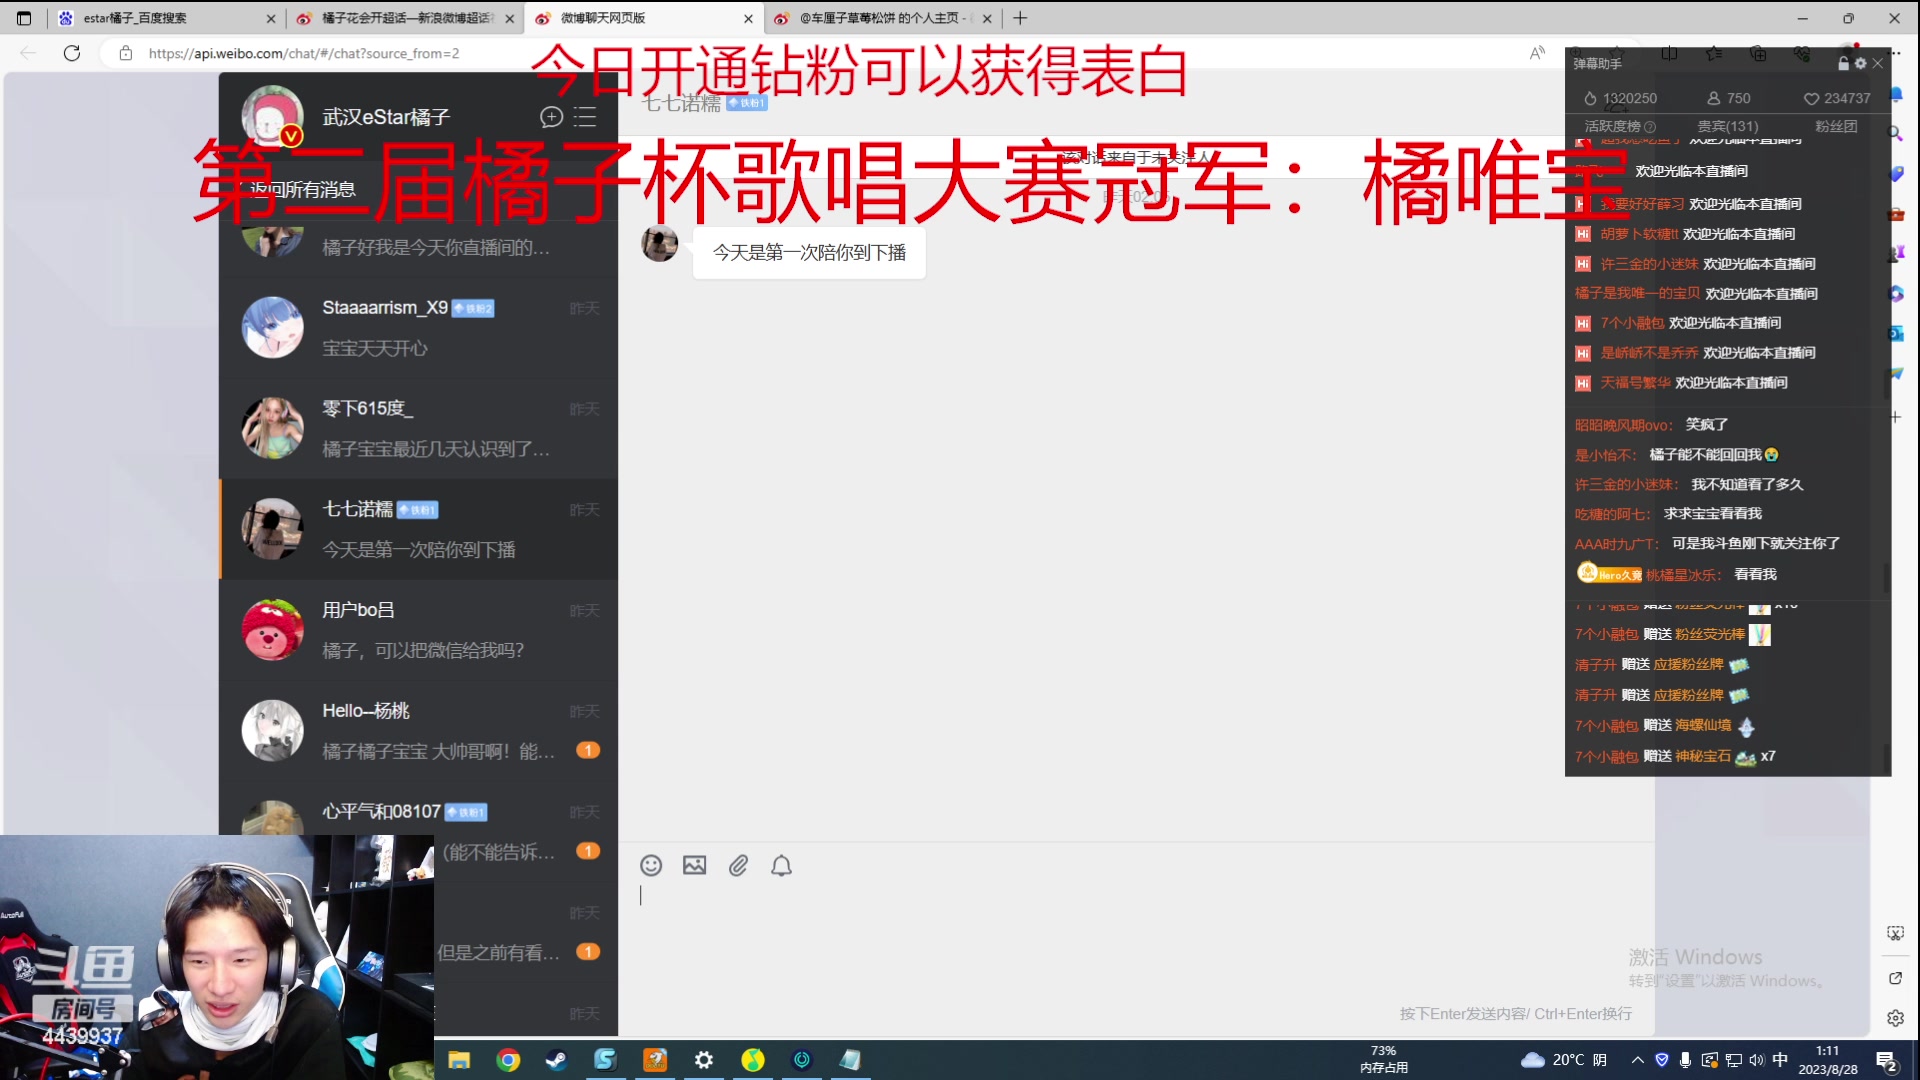The height and width of the screenshot is (1080, 1920).
Task: Click the bell notification icon in chat toolbar
Action: coord(781,866)
